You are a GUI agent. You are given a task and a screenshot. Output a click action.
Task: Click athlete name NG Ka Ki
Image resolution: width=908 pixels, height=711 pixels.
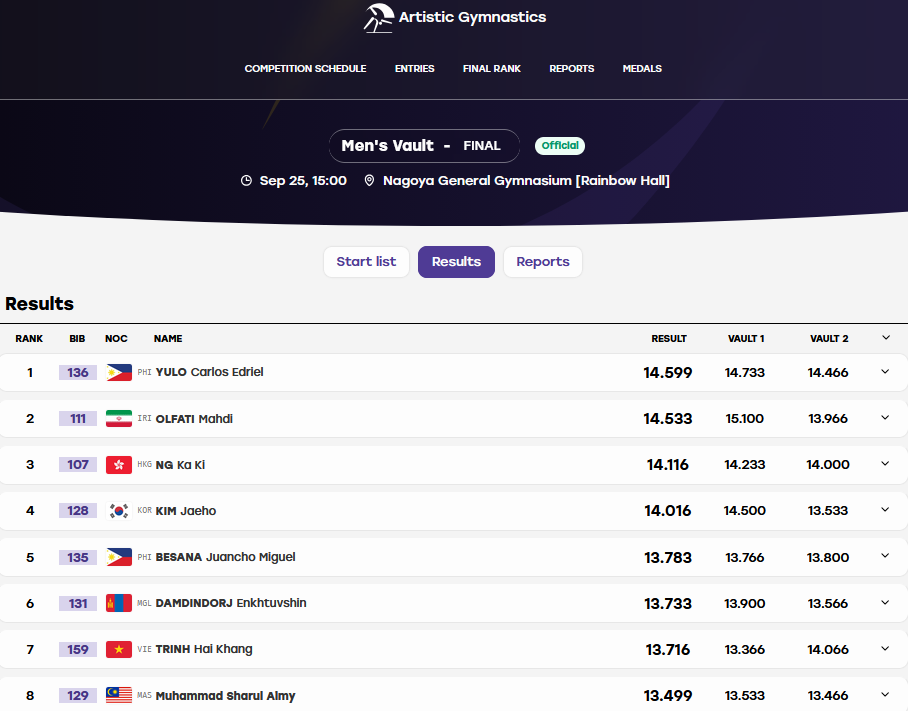[x=180, y=465]
